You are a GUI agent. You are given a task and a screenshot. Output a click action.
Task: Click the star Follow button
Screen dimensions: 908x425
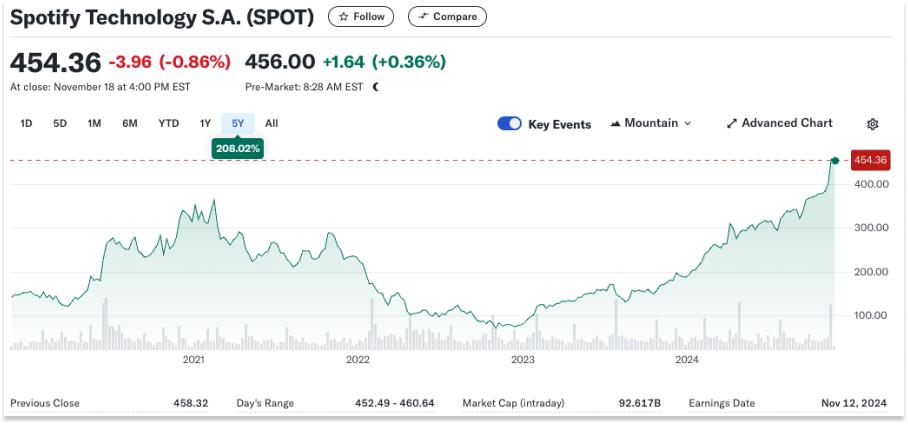pos(361,17)
